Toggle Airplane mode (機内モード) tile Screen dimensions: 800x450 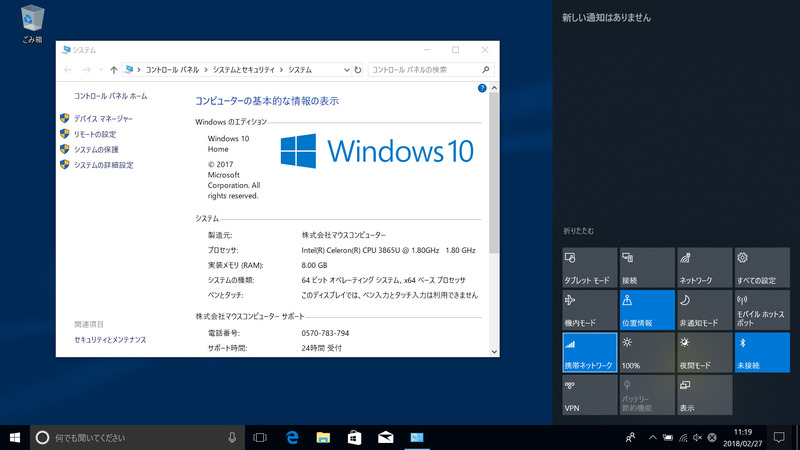coord(589,310)
